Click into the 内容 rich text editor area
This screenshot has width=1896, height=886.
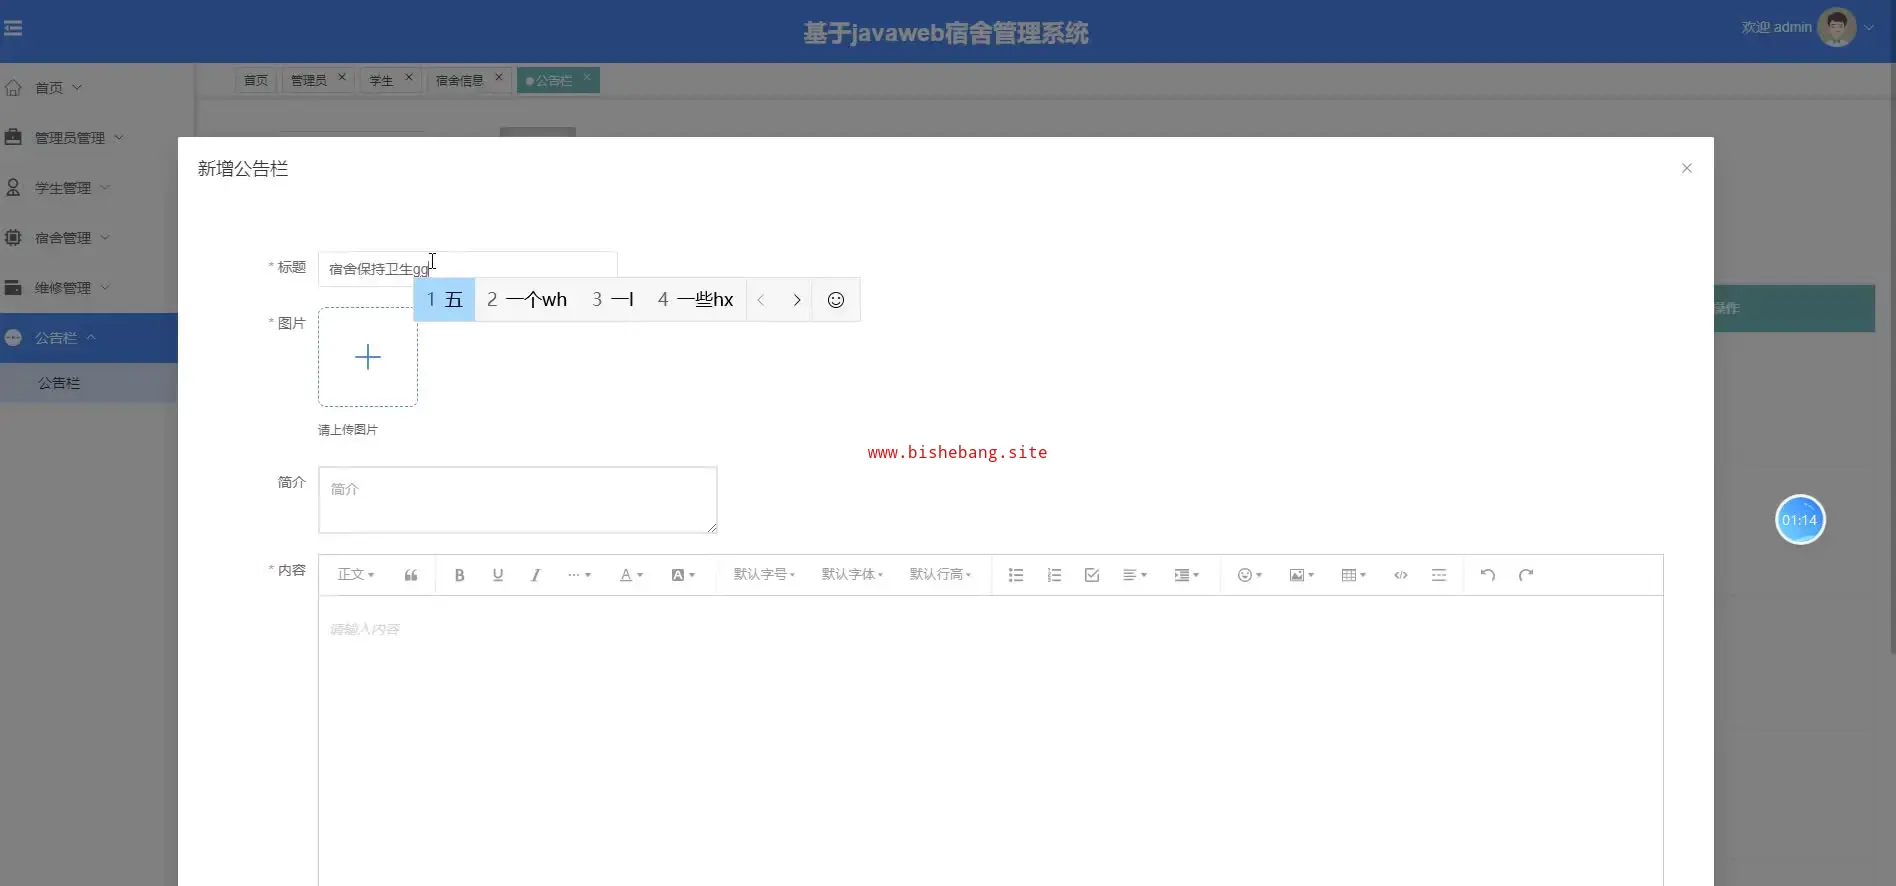coord(991,740)
